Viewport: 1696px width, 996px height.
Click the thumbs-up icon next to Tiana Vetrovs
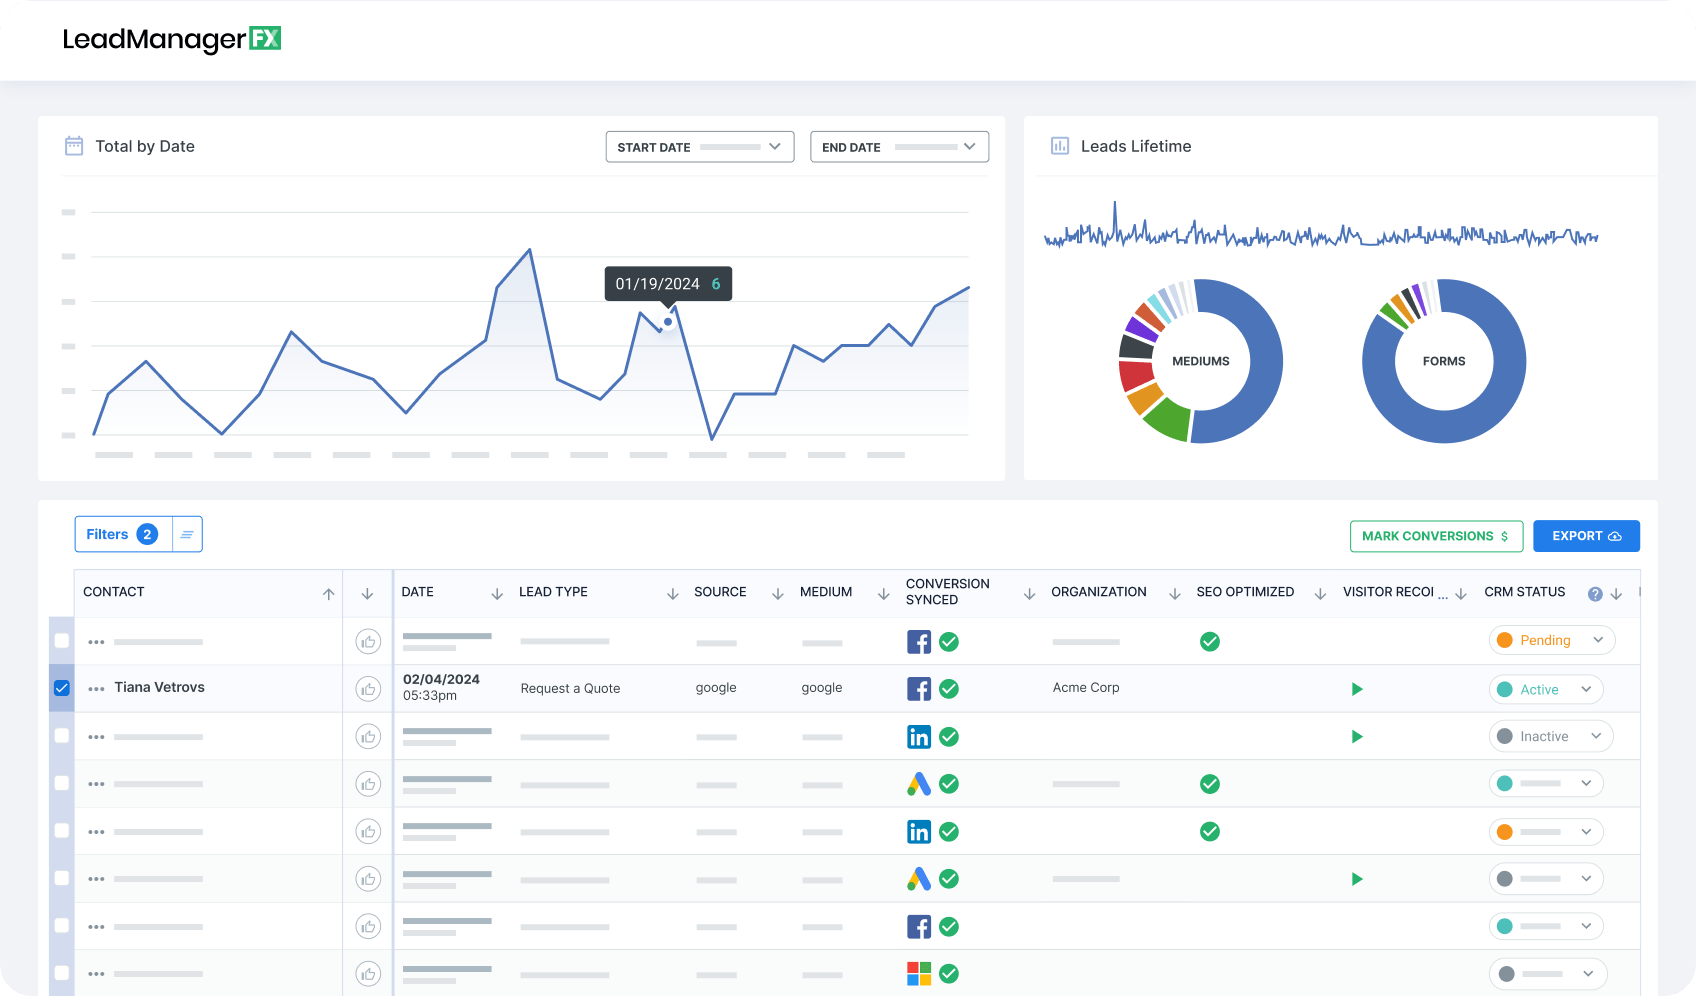click(x=368, y=688)
